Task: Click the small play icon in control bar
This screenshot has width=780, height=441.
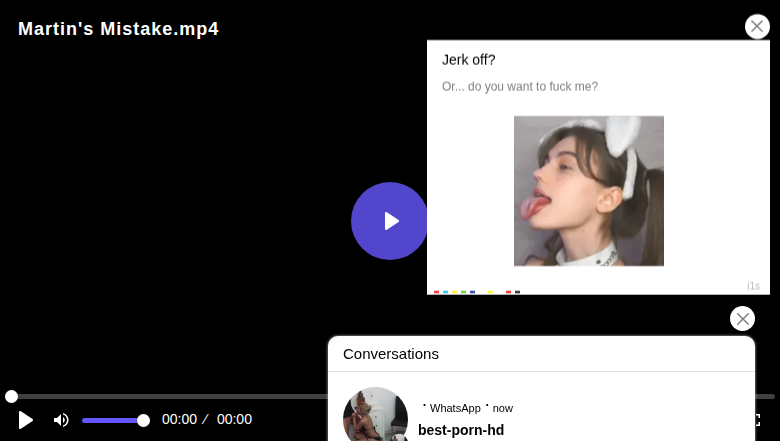Action: click(x=26, y=420)
